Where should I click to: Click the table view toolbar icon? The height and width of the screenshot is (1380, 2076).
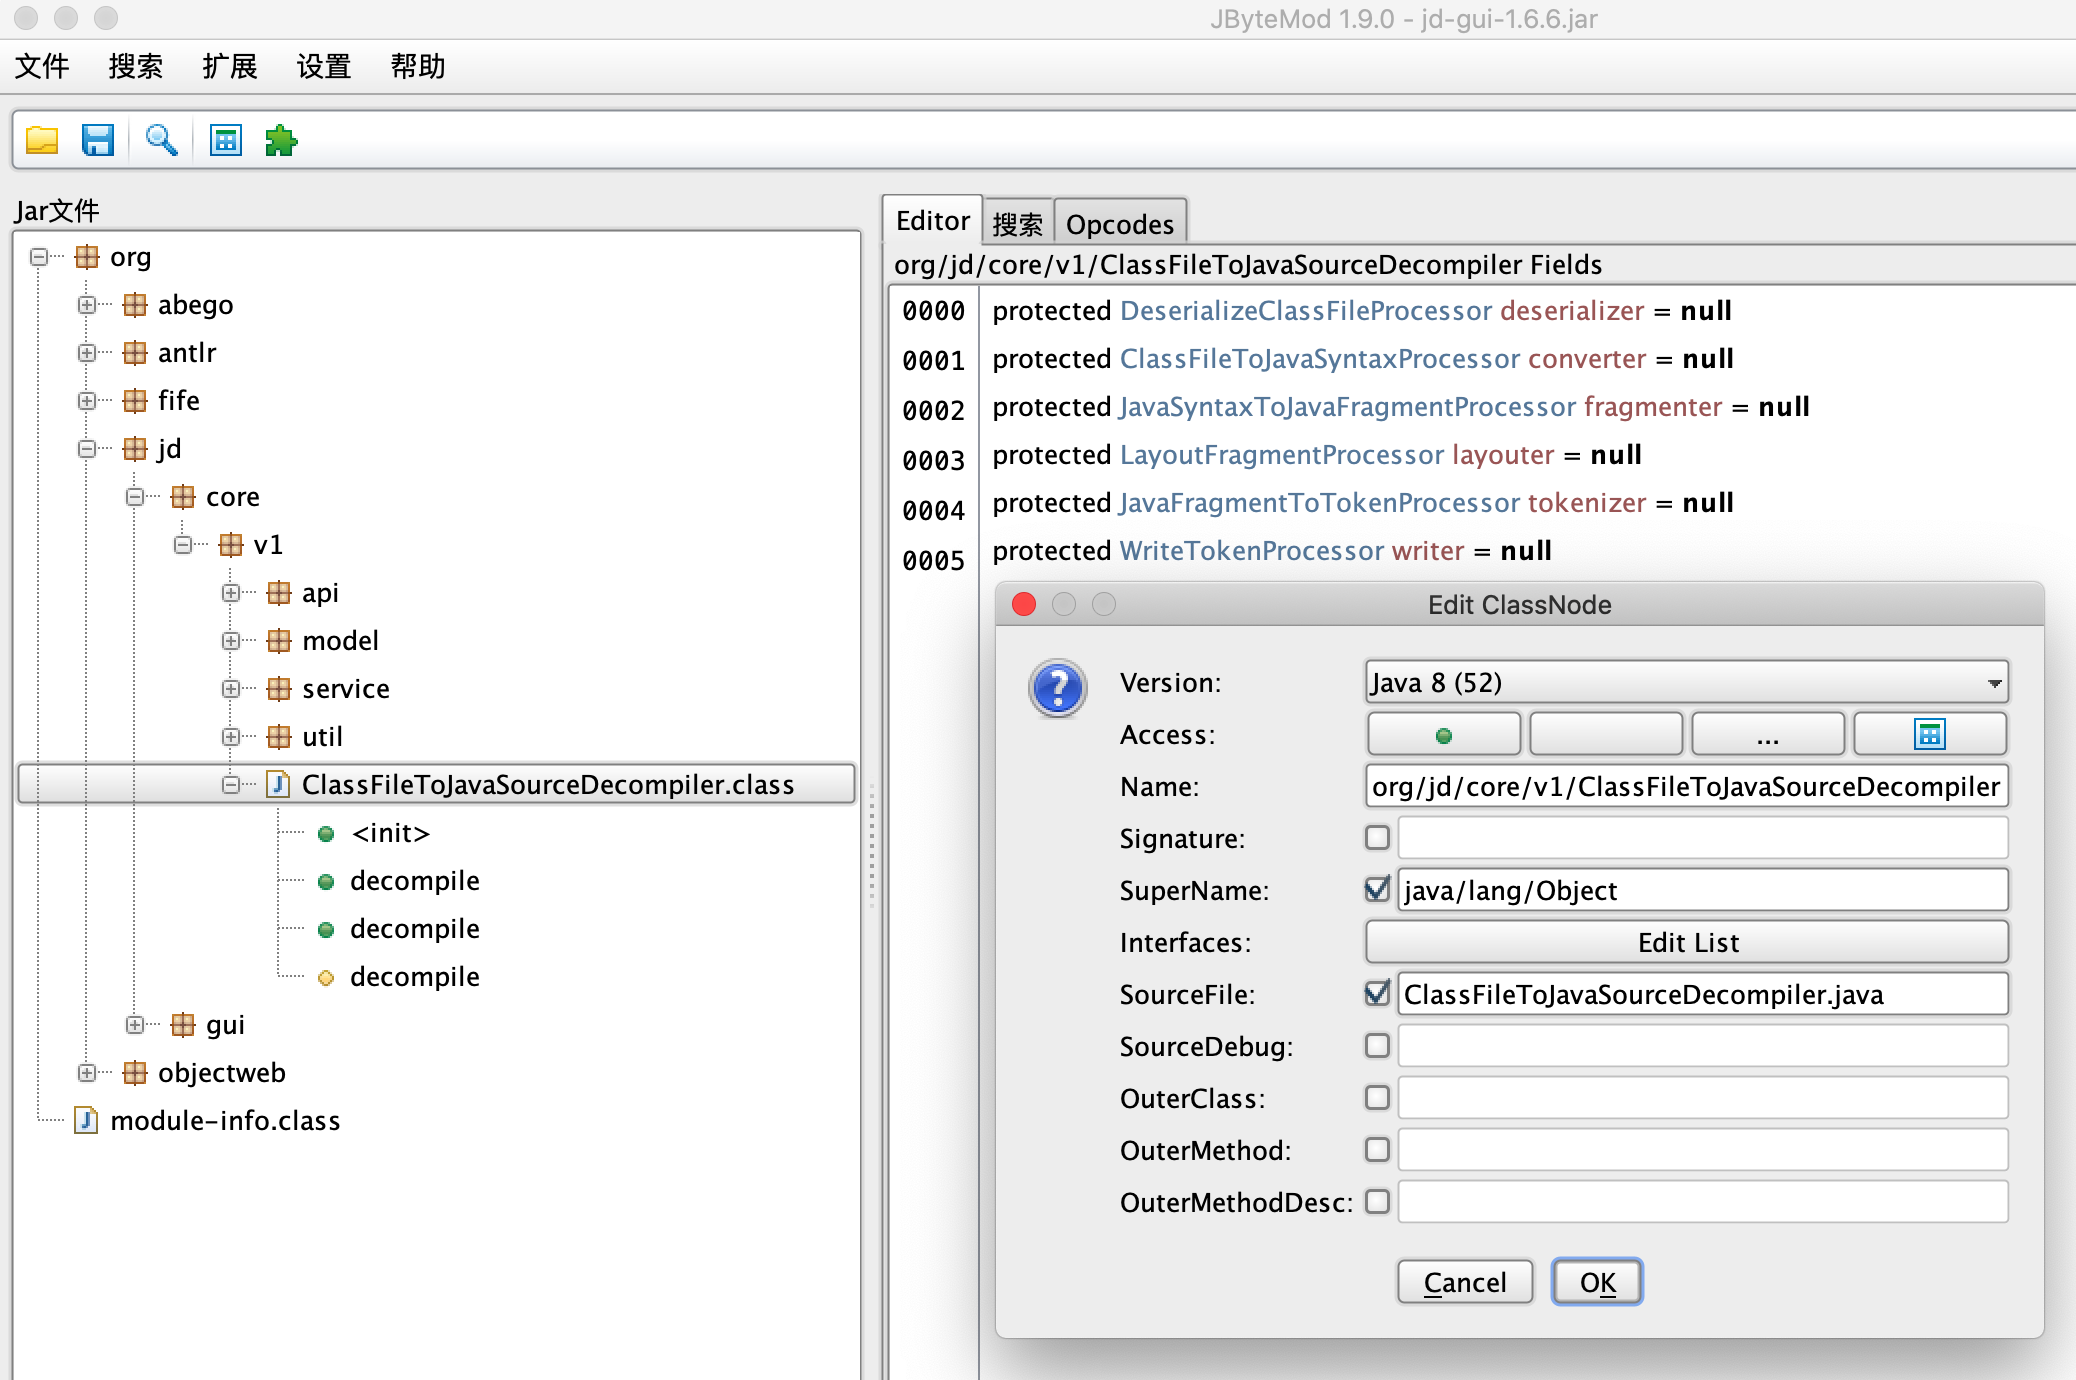coord(226,141)
